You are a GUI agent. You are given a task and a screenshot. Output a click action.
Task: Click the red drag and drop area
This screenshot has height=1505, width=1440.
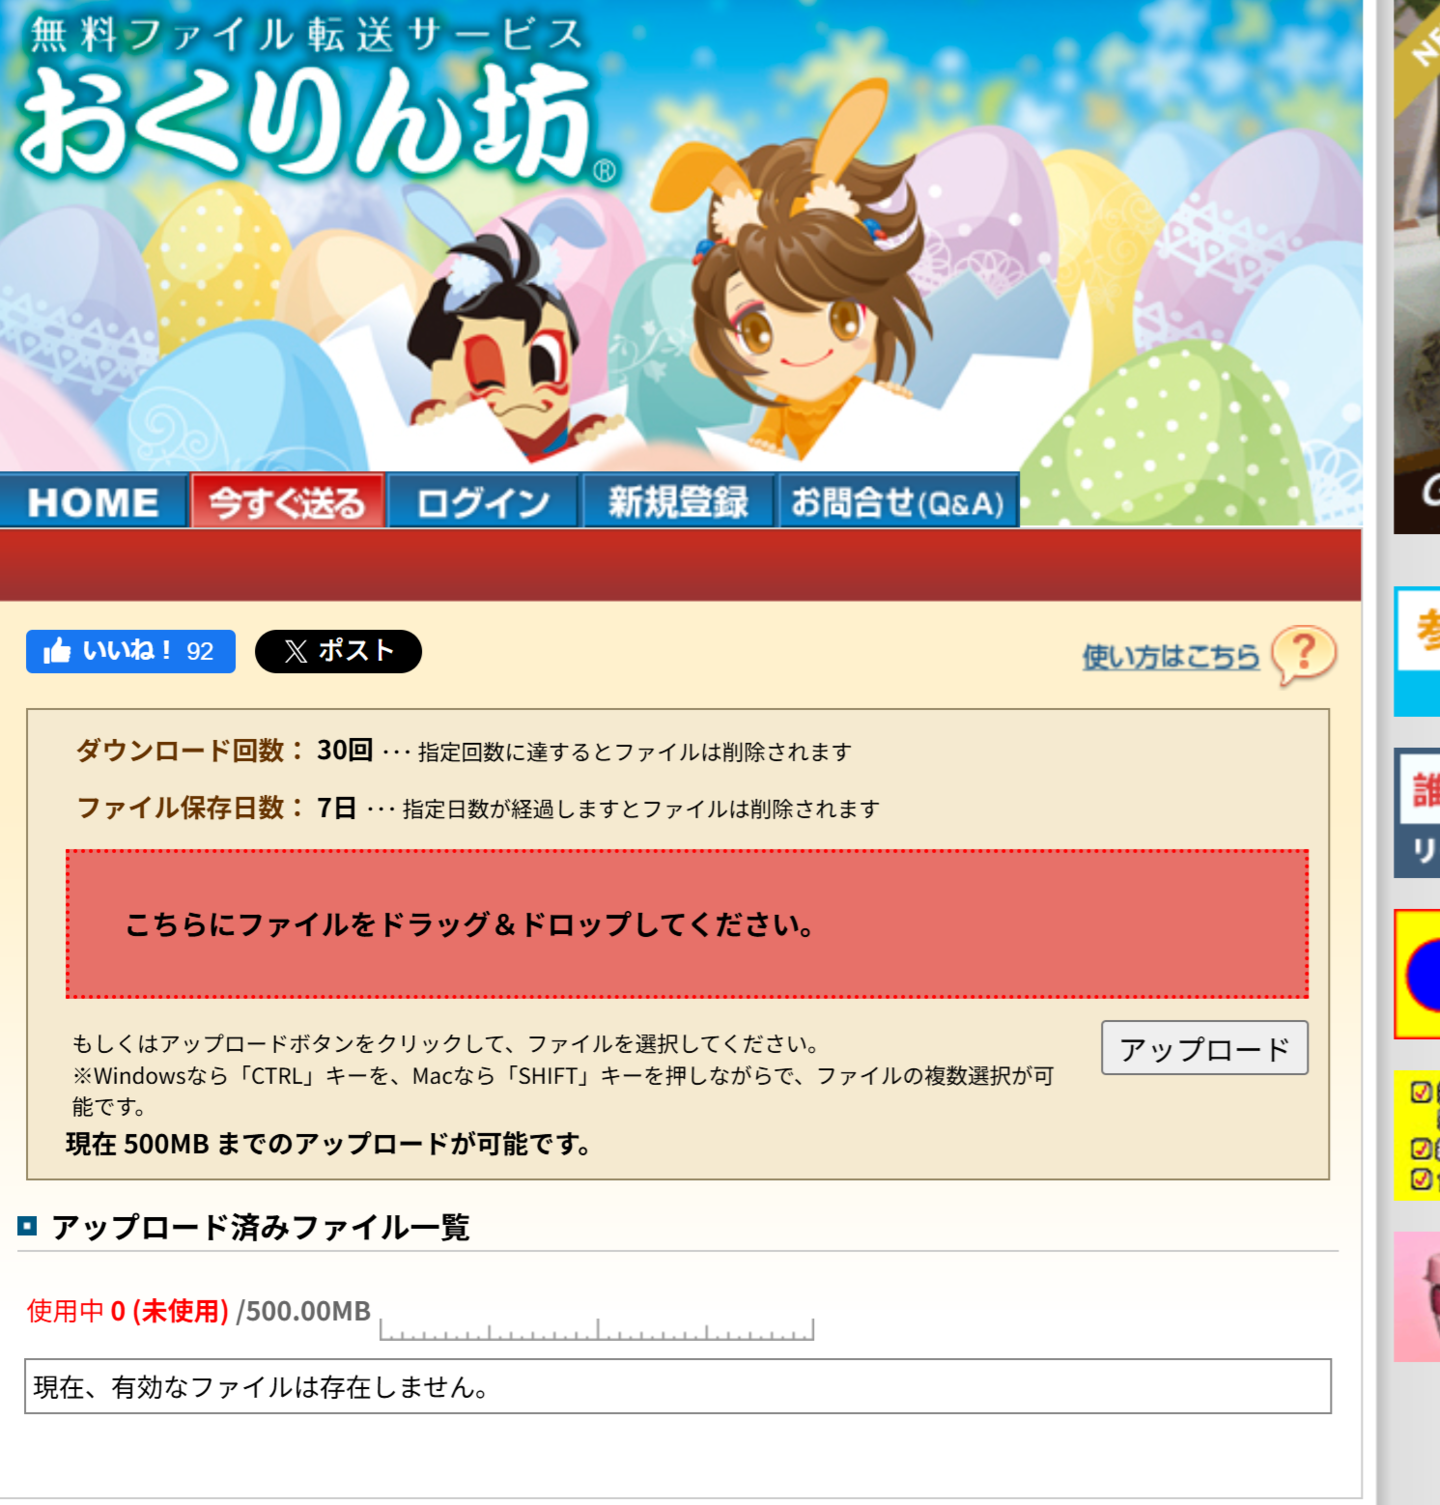click(687, 924)
